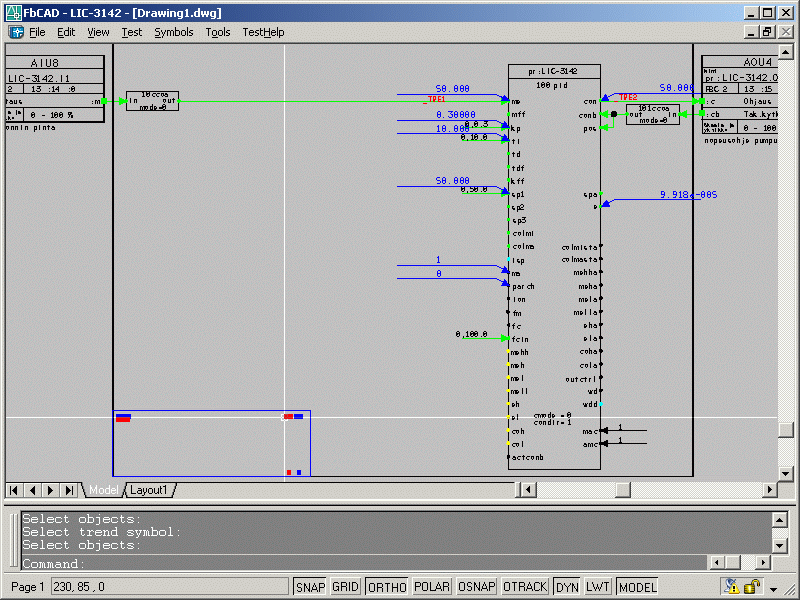This screenshot has height=600, width=800.
Task: Jump to first layout tab arrow
Action: 14,490
